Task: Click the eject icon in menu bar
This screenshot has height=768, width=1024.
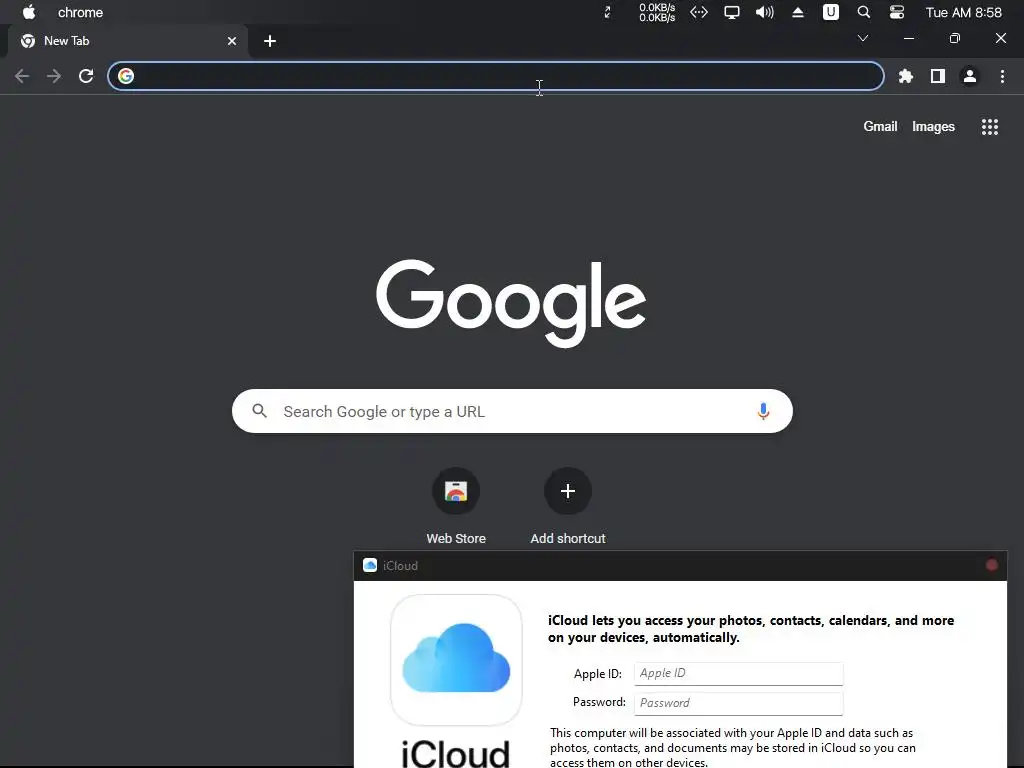Action: coord(797,12)
